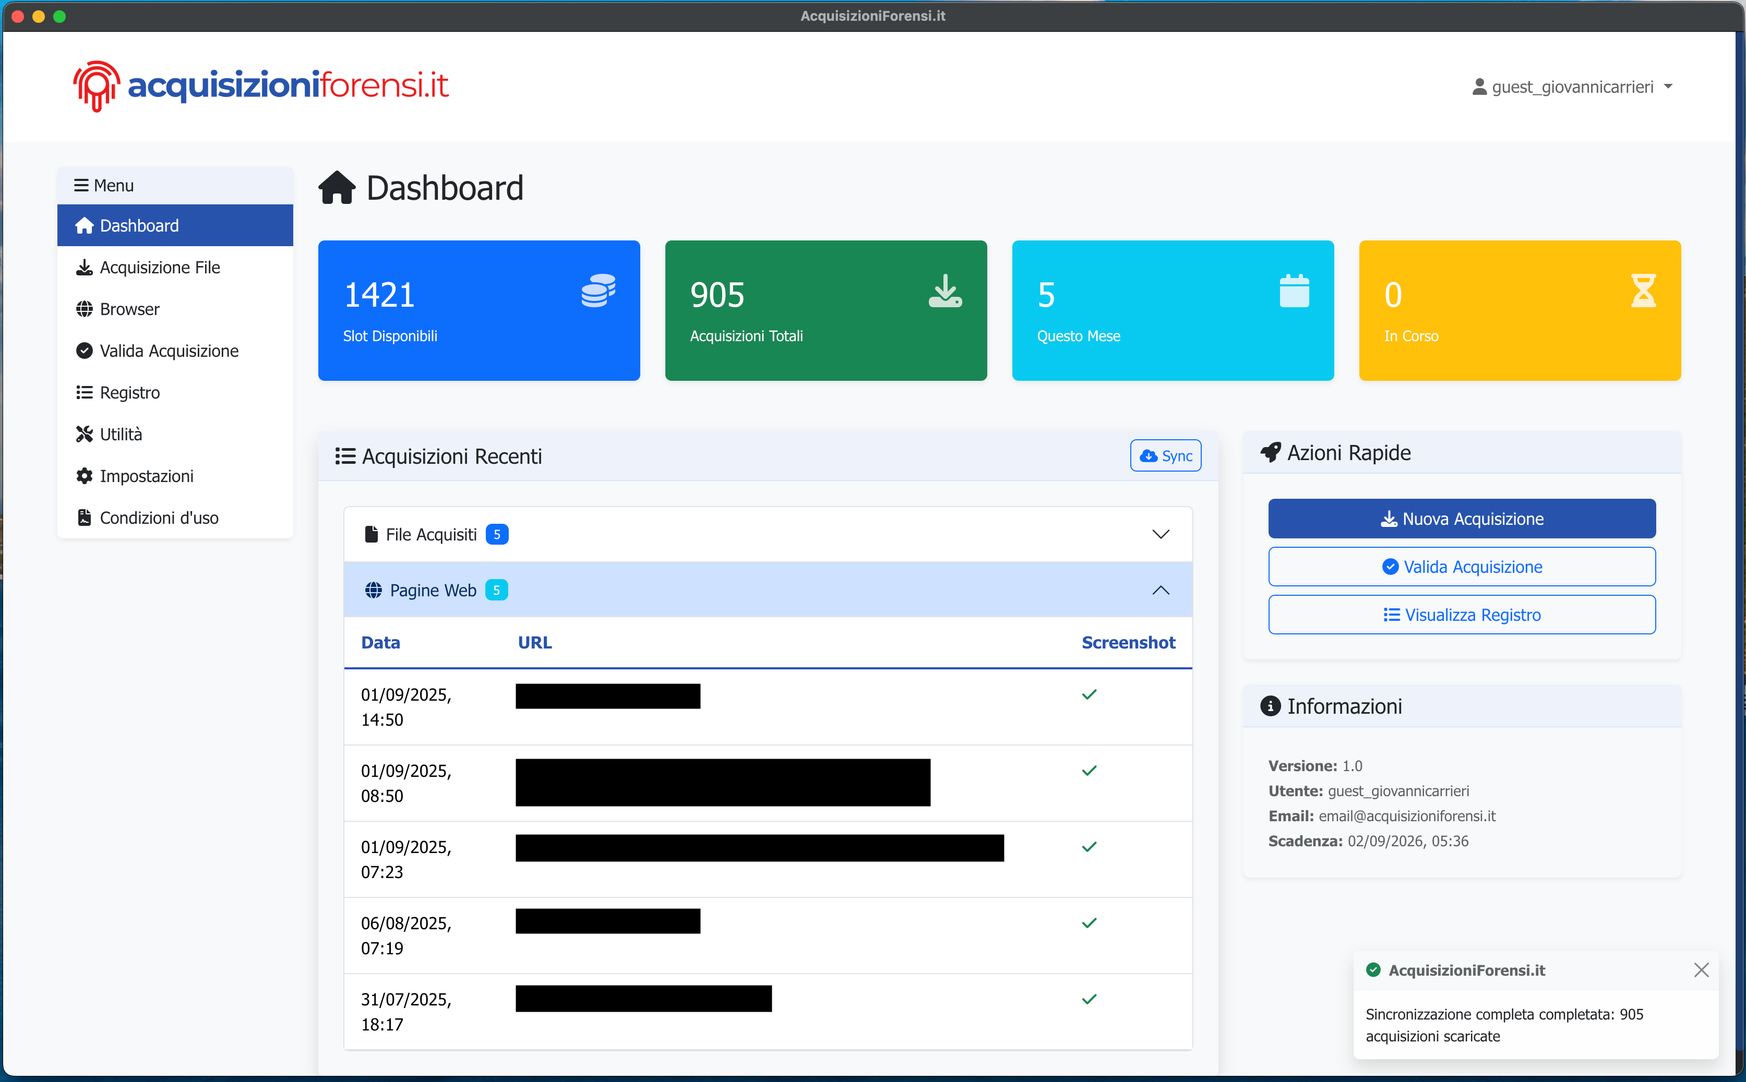Click the calendar icon on Questo Mese card
The height and width of the screenshot is (1082, 1746).
[1294, 291]
